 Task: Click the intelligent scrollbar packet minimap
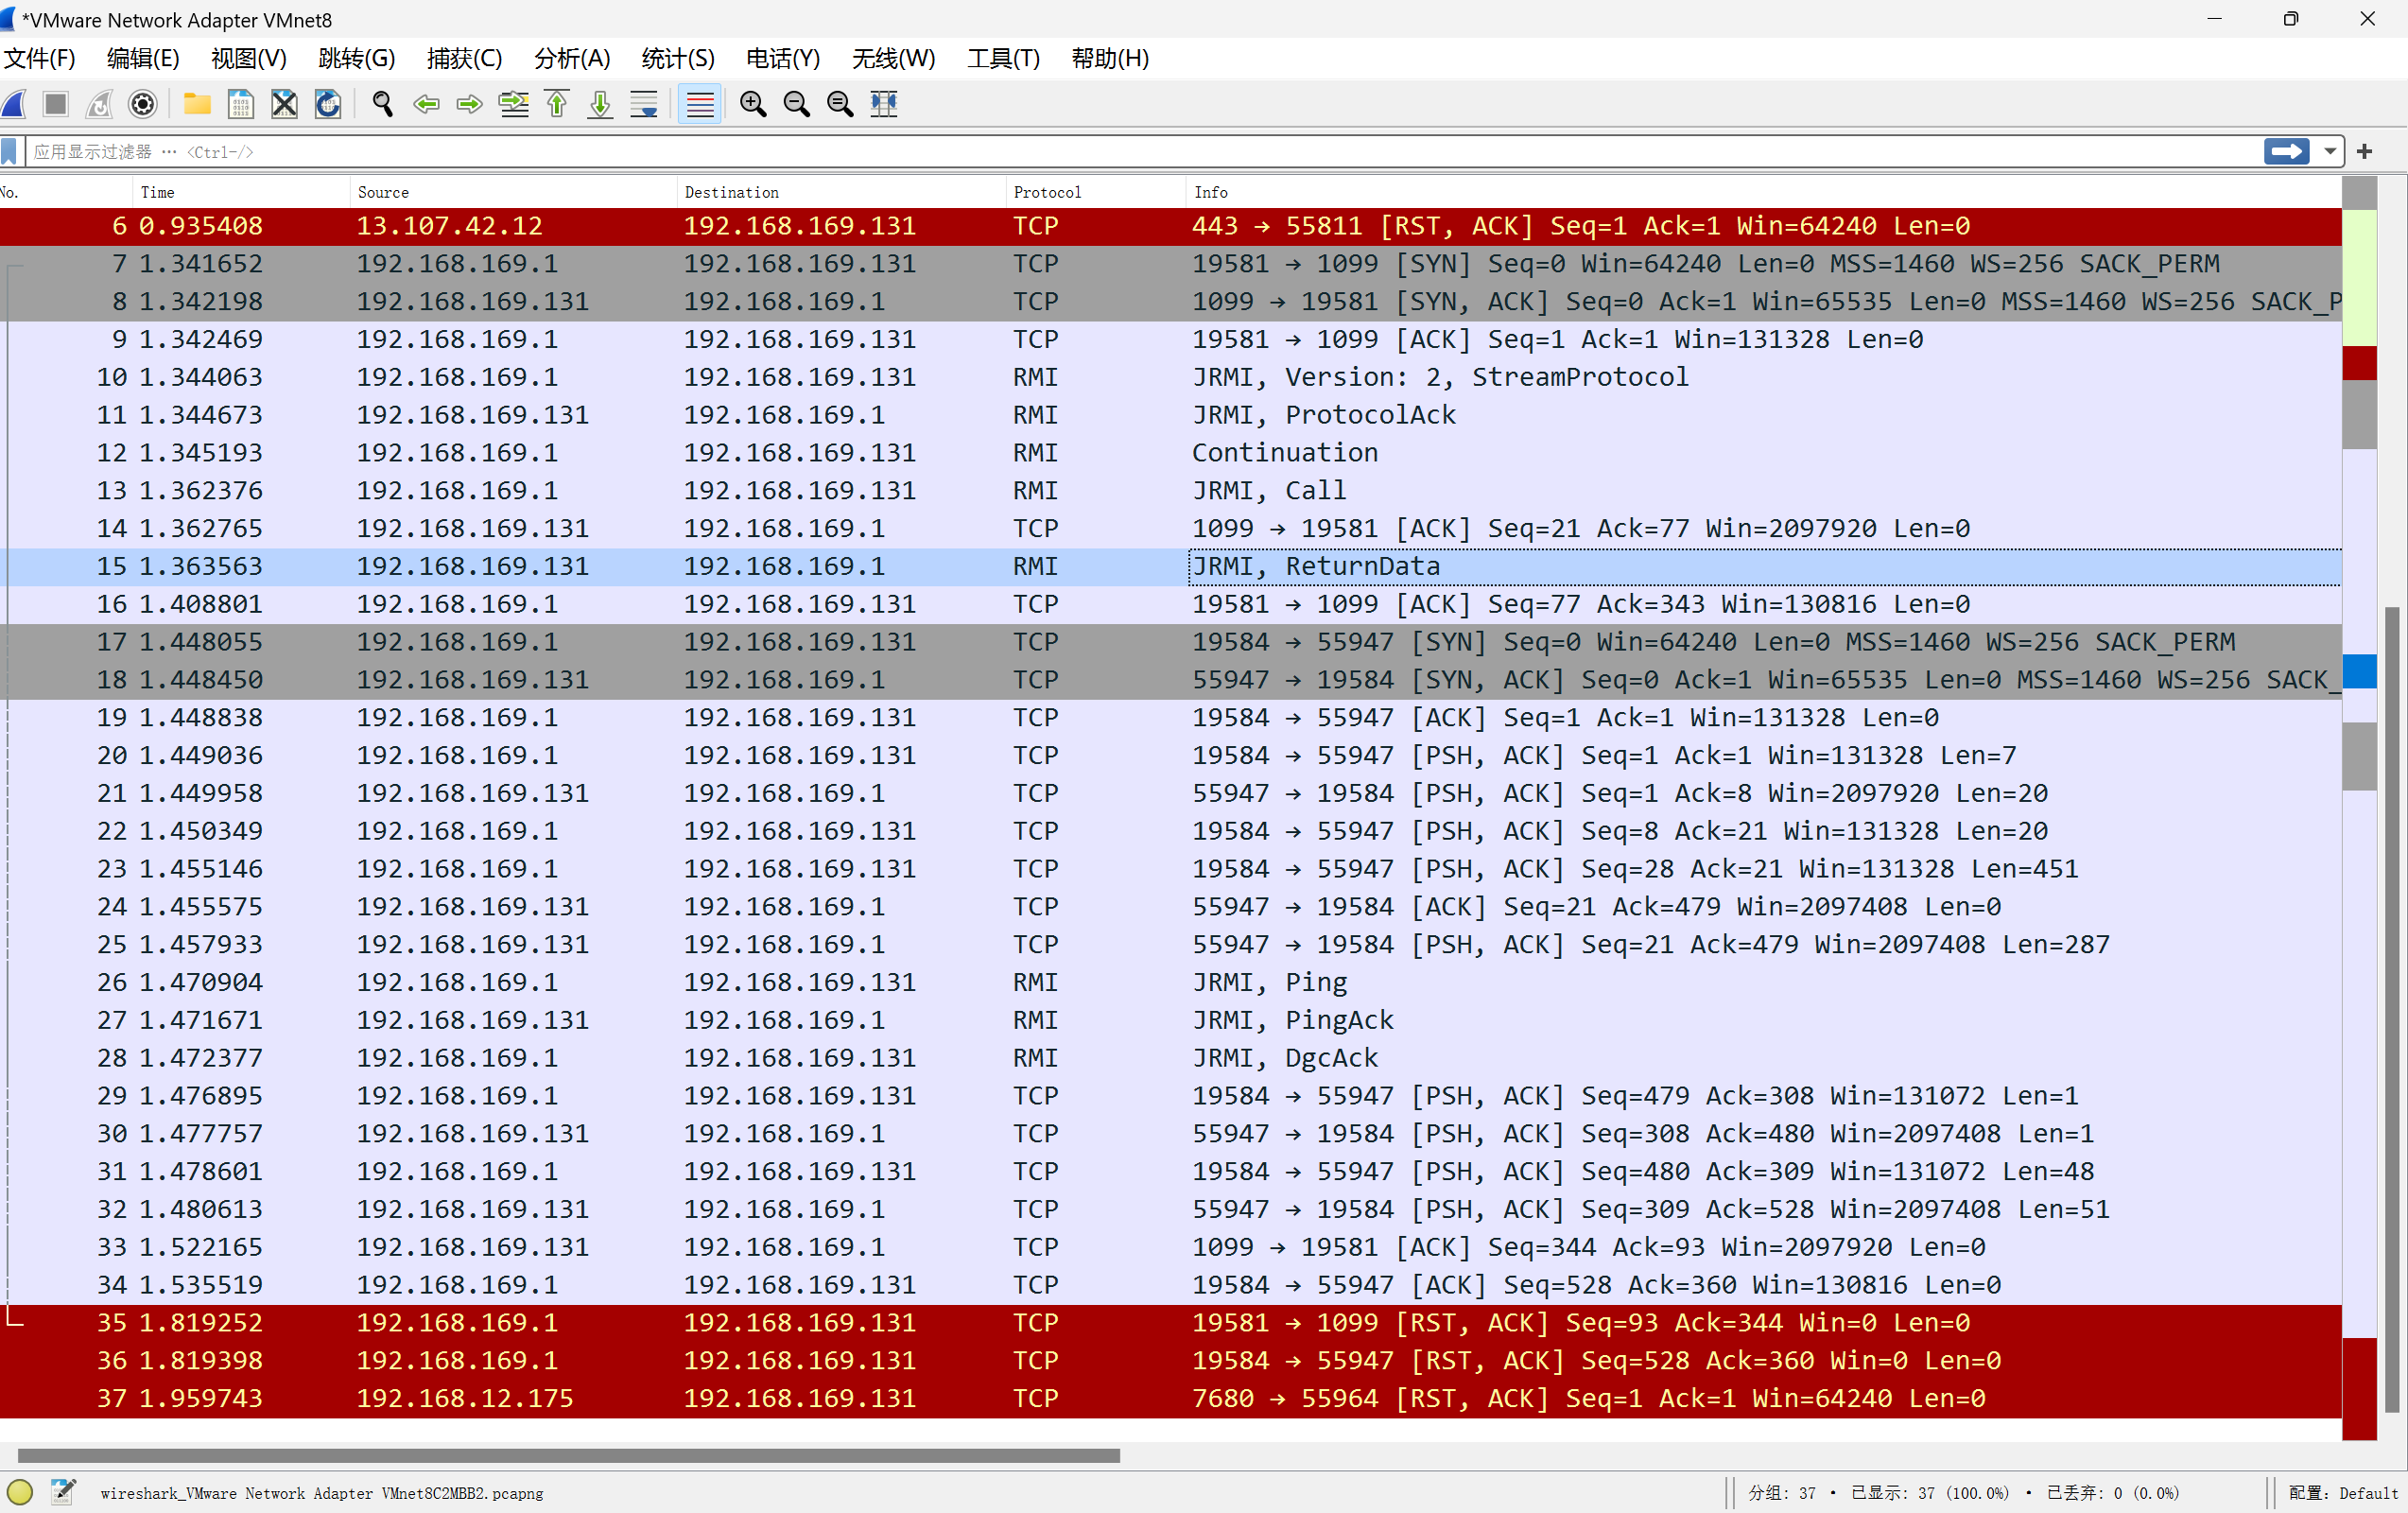pyautogui.click(x=2359, y=808)
